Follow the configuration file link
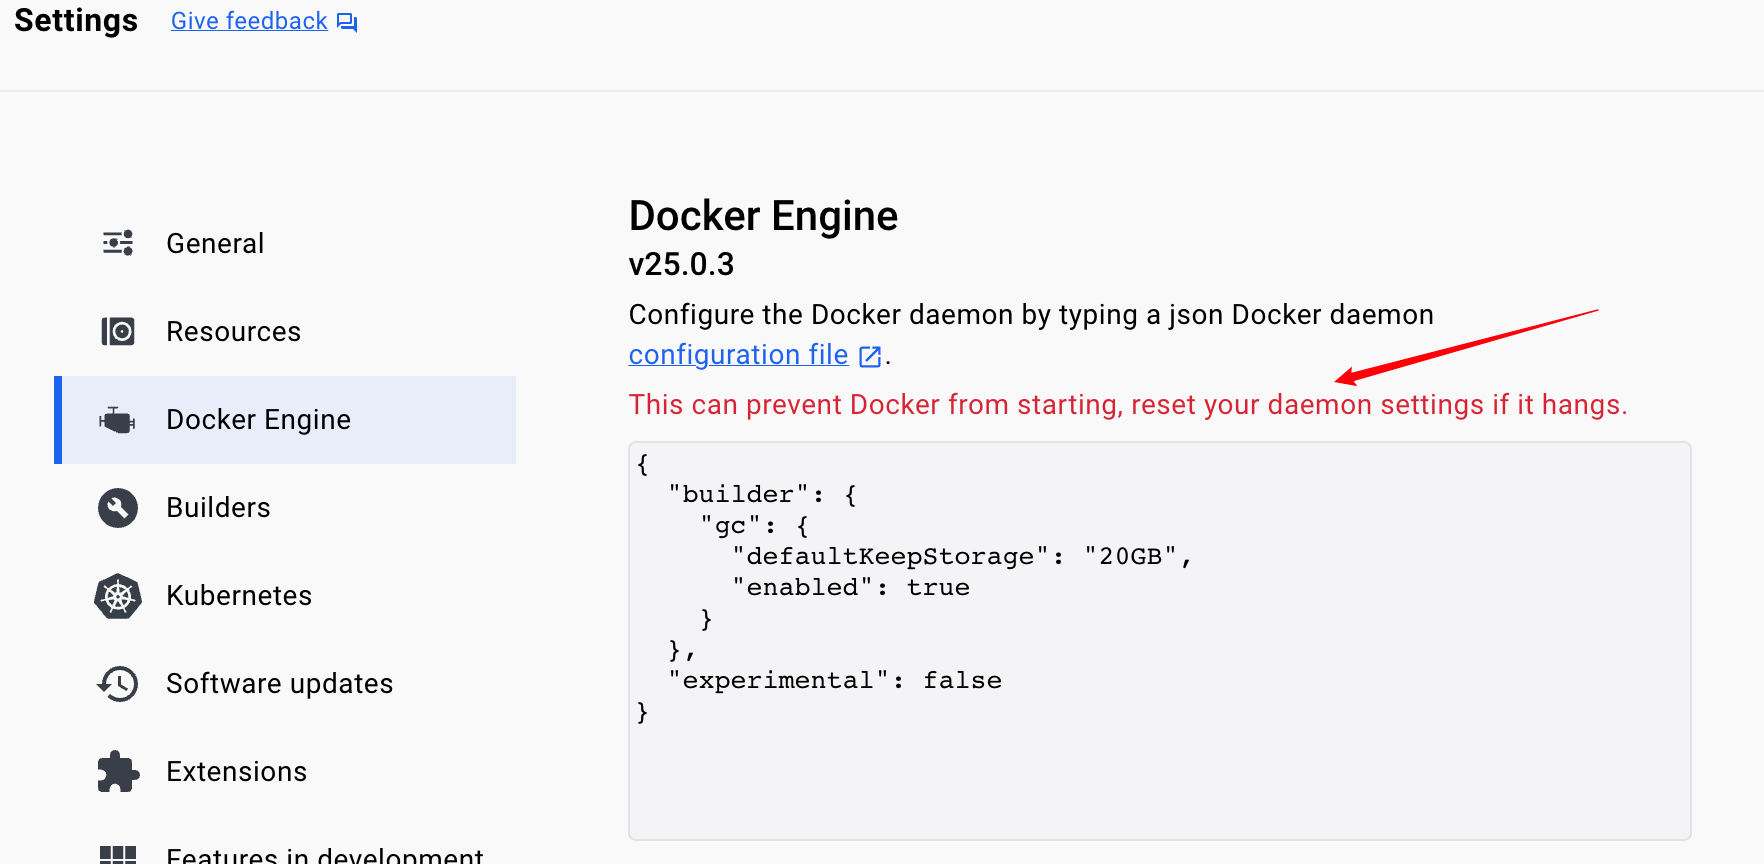Viewport: 1764px width, 864px height. coord(738,355)
